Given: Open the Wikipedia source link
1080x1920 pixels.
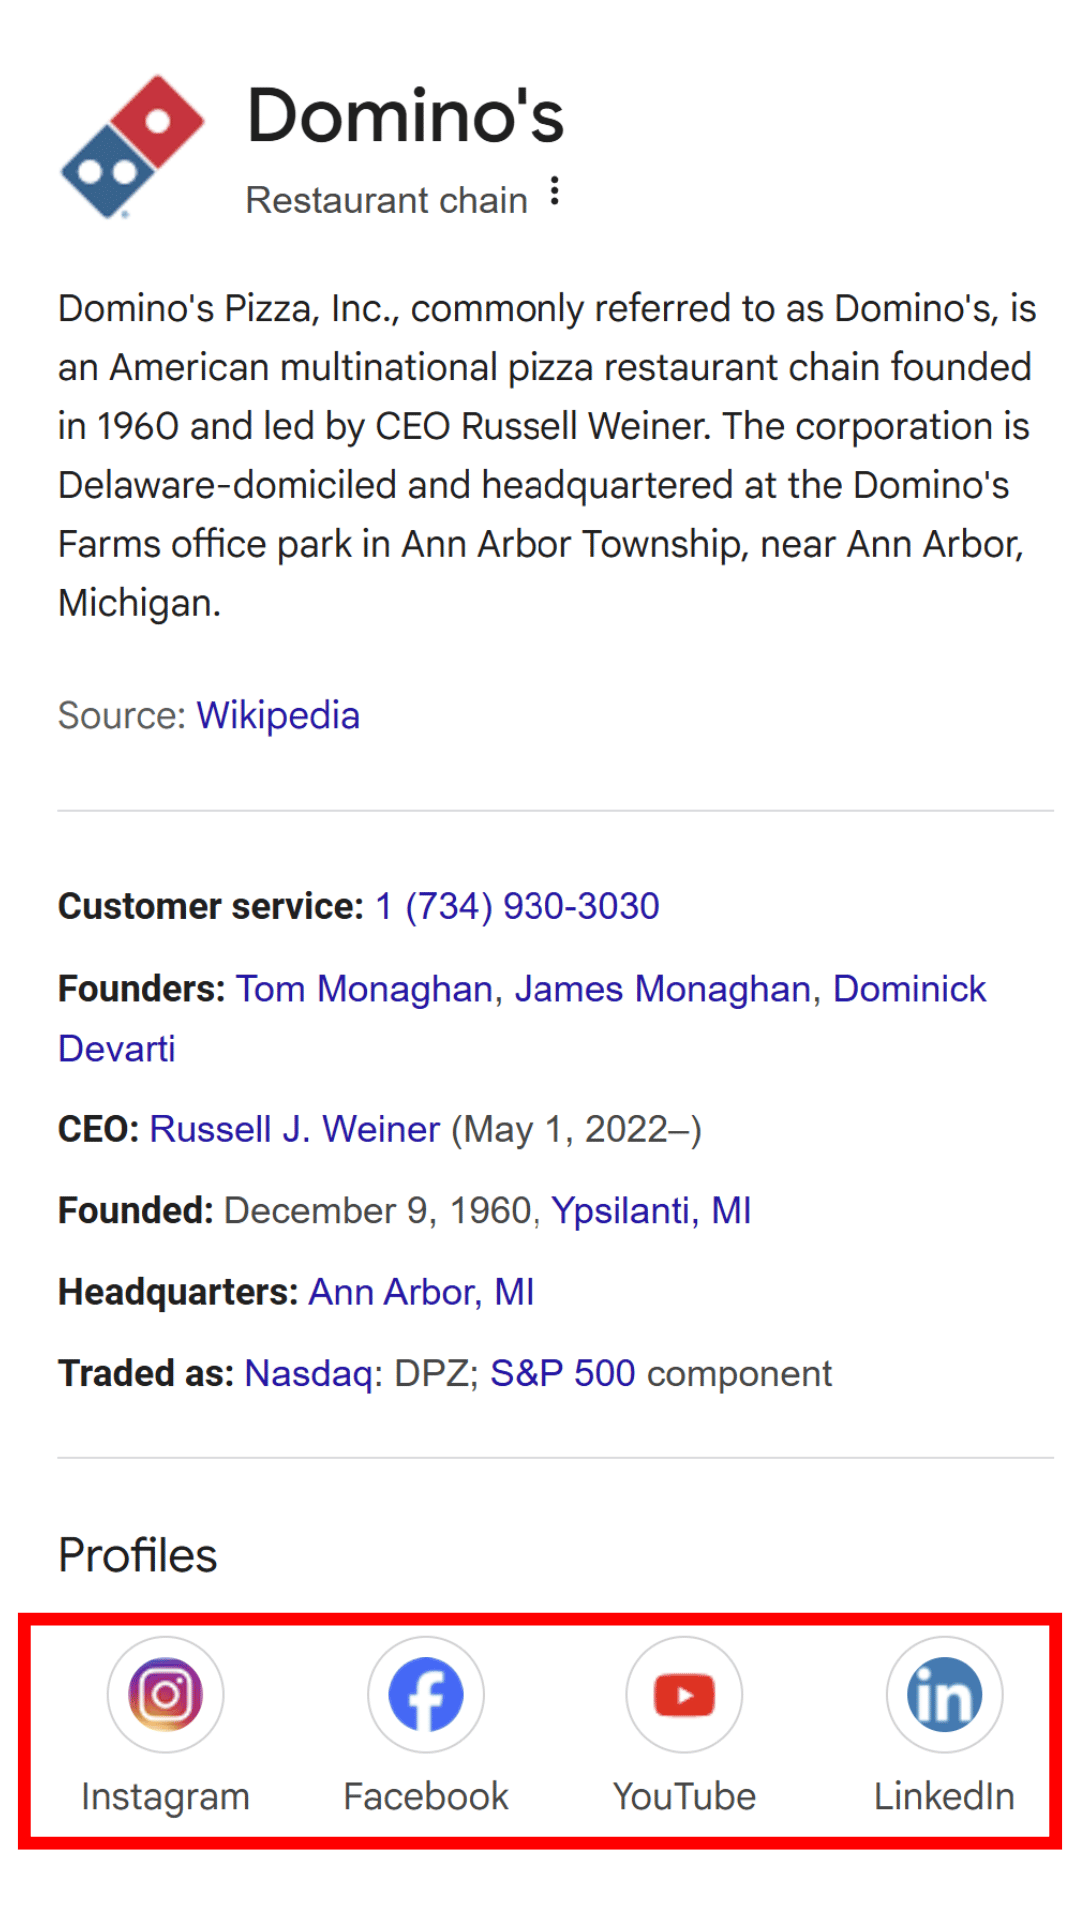Looking at the screenshot, I should (278, 715).
